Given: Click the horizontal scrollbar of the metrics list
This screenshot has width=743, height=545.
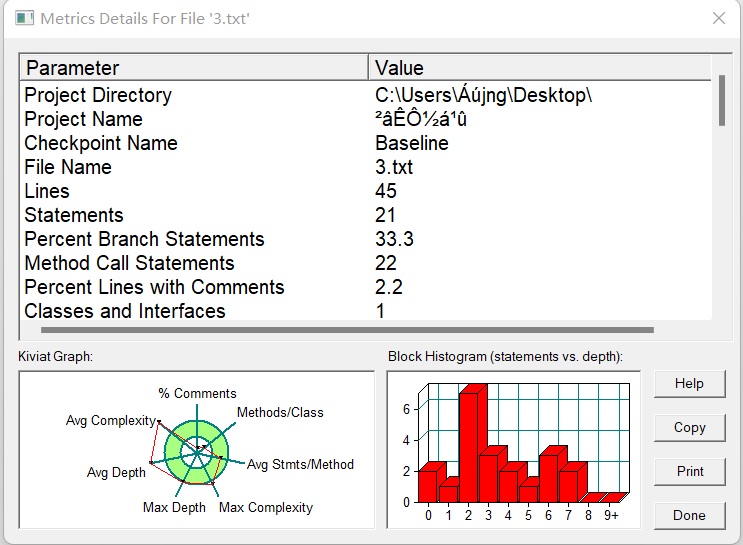Looking at the screenshot, I should 347,330.
